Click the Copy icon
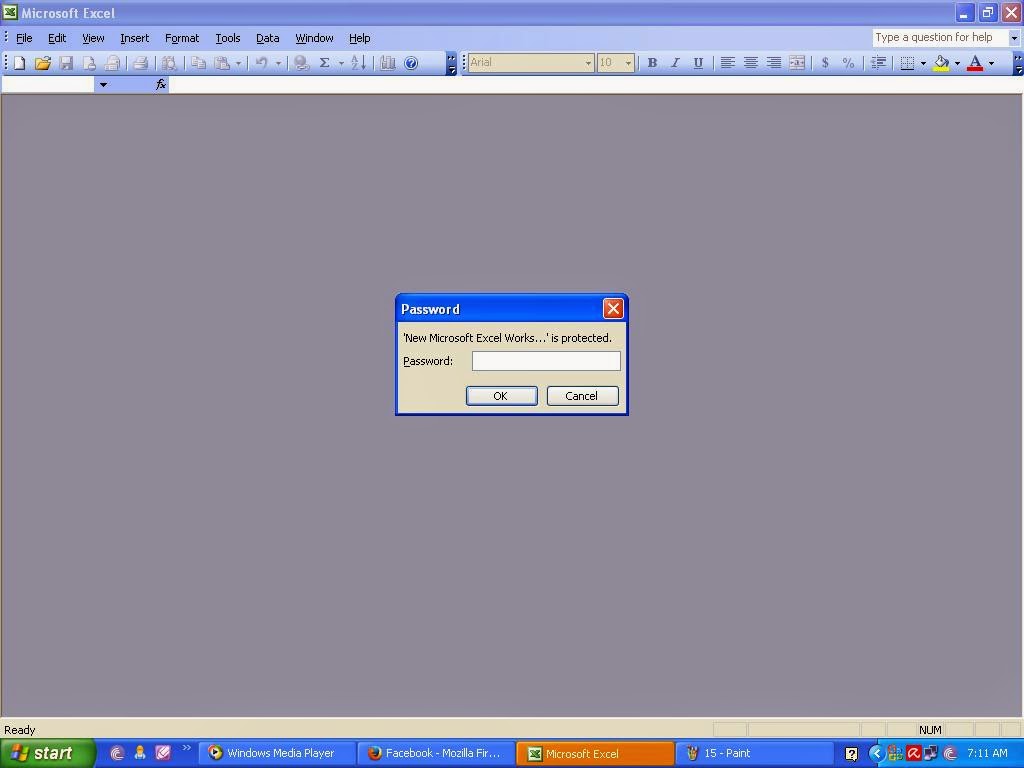Viewport: 1024px width, 768px height. point(199,63)
